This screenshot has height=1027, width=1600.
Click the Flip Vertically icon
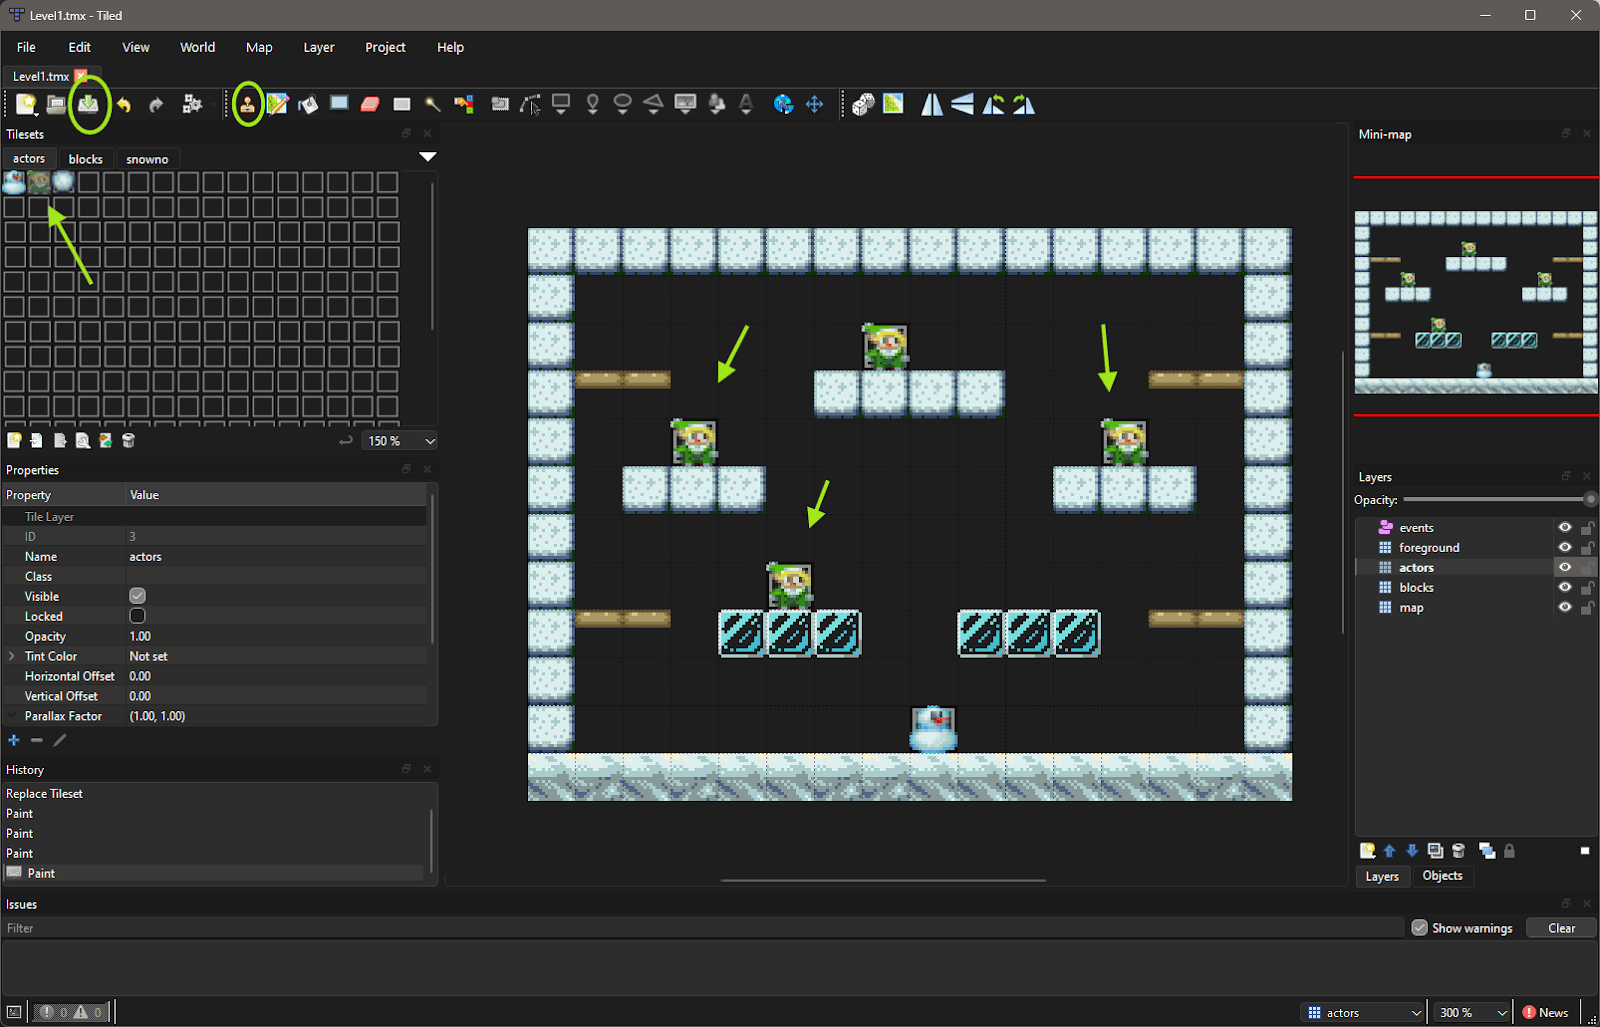[963, 104]
